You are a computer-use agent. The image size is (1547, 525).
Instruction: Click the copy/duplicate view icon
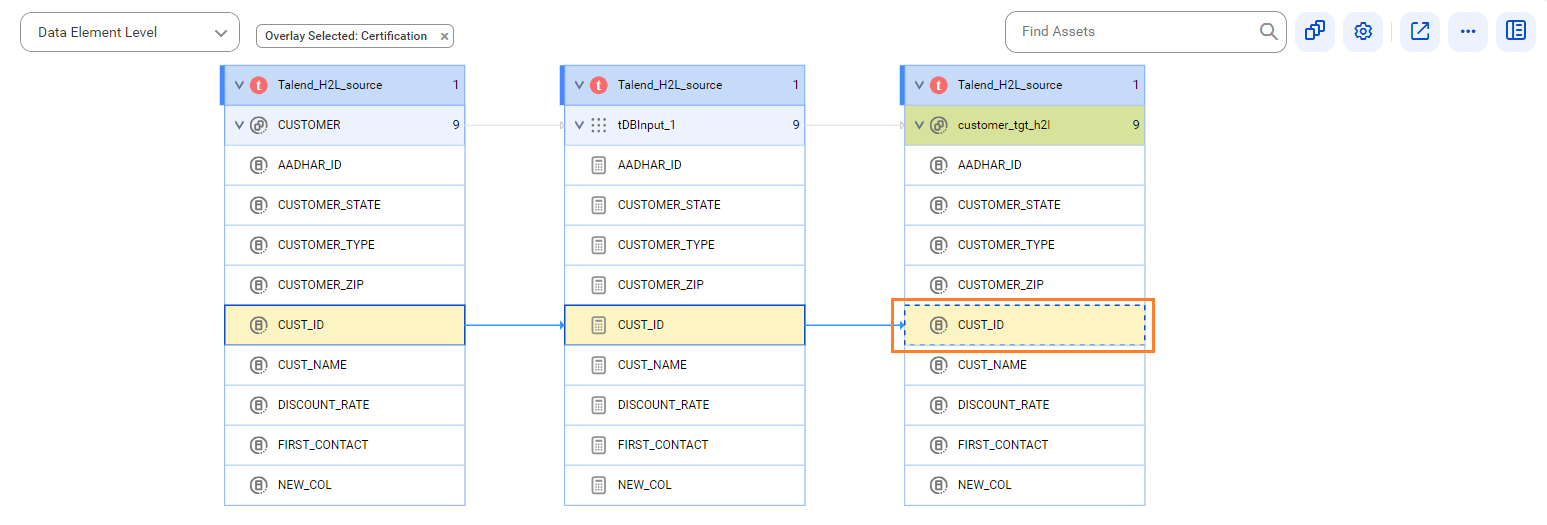point(1315,32)
